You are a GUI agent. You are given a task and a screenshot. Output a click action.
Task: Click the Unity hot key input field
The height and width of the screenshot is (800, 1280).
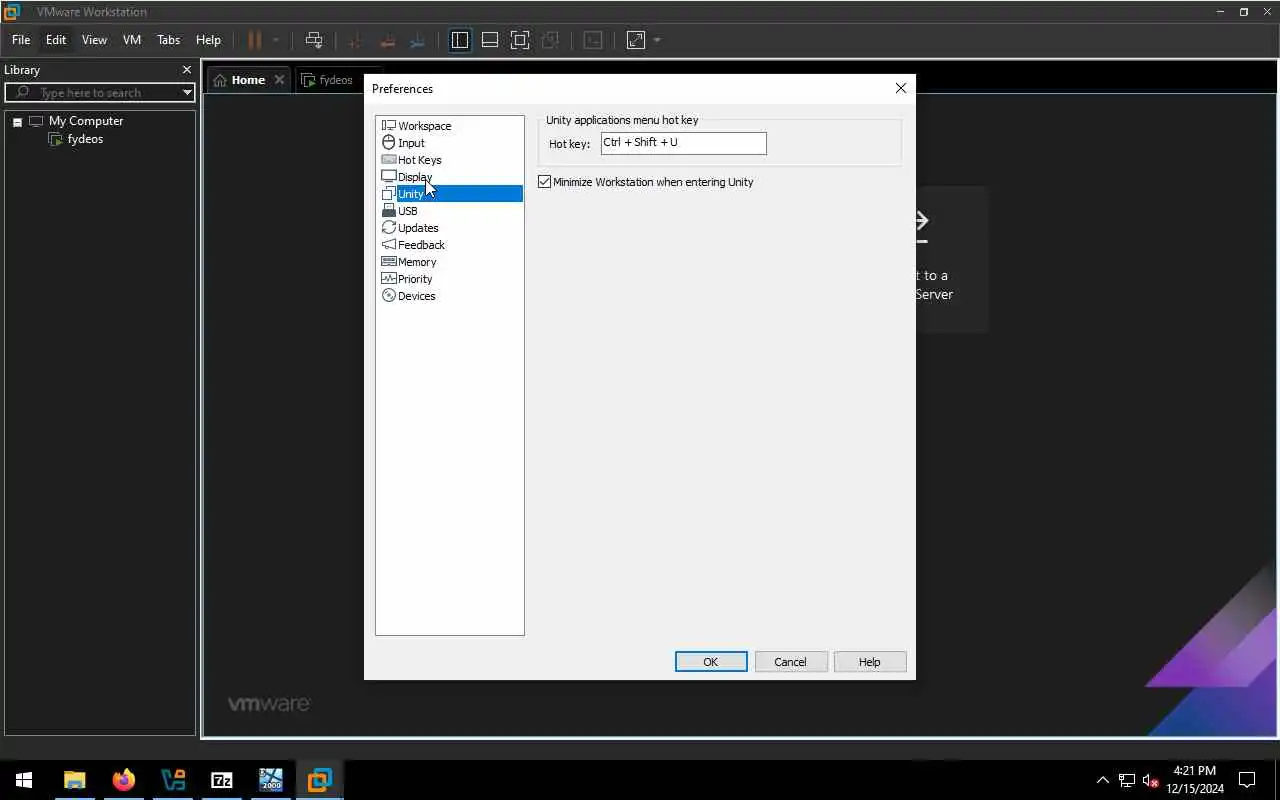point(684,143)
